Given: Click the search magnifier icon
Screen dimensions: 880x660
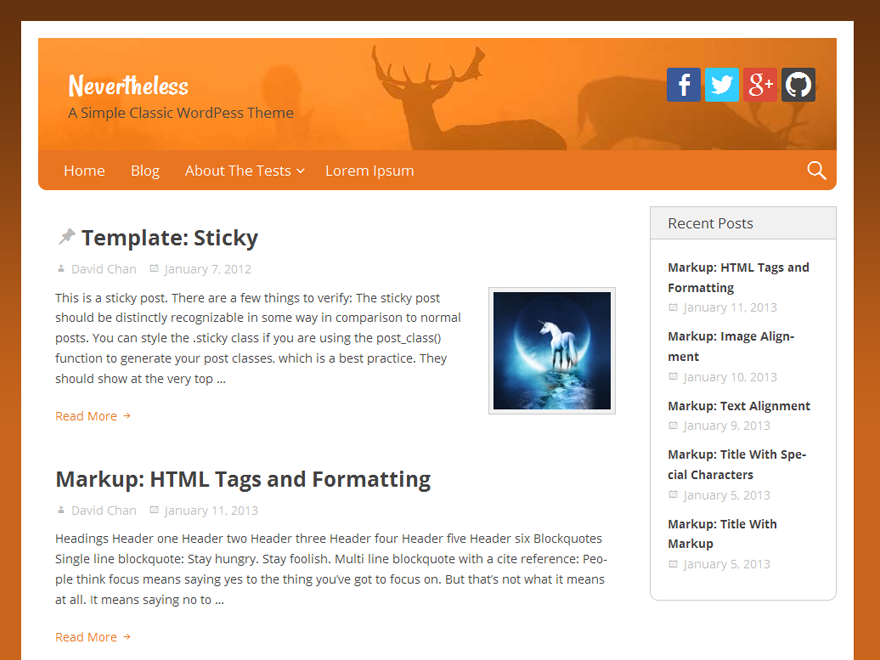Looking at the screenshot, I should (816, 170).
